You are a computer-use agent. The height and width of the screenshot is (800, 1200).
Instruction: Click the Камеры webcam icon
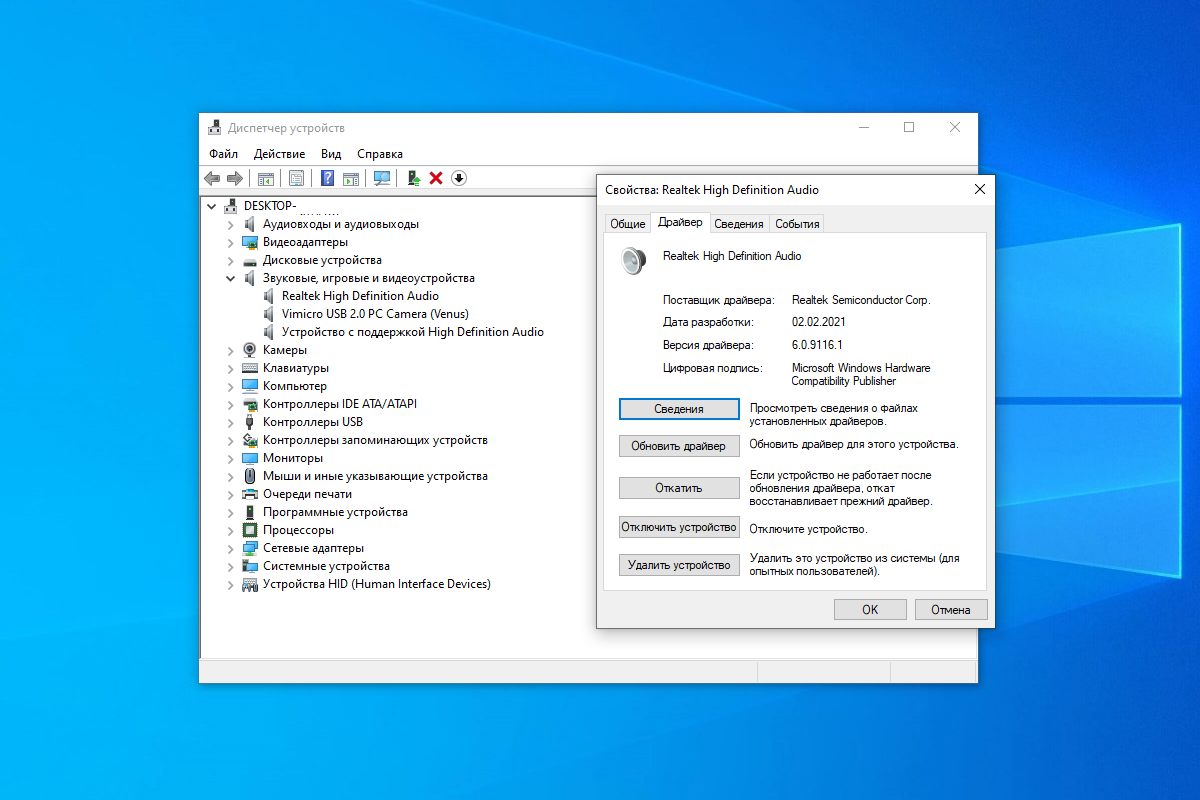click(x=250, y=350)
